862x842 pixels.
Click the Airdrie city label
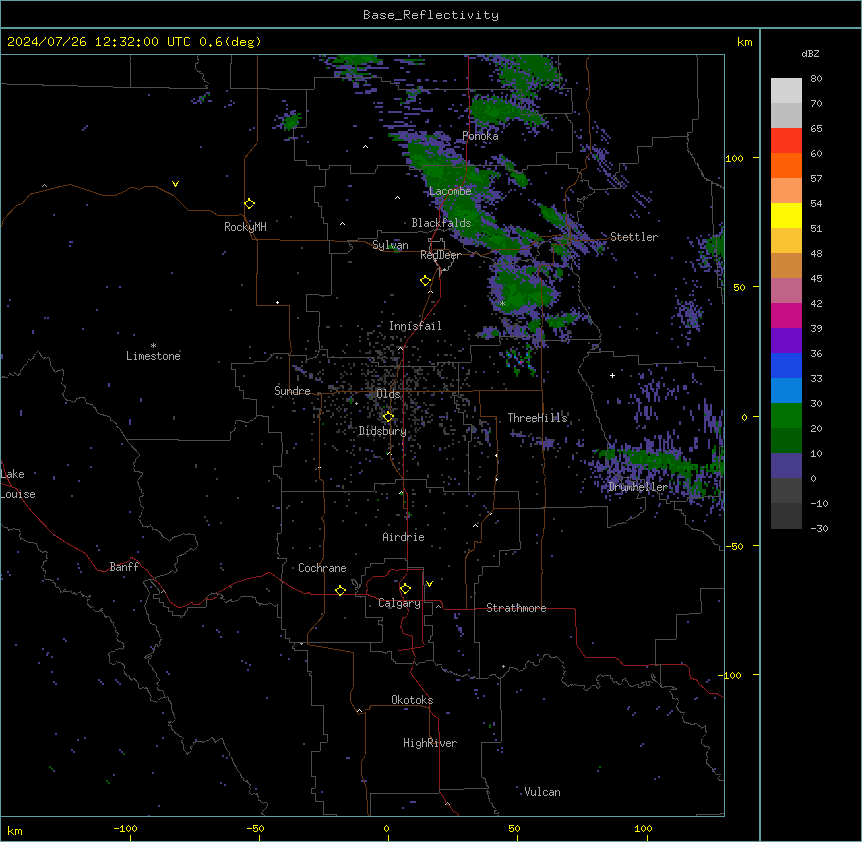(x=404, y=537)
